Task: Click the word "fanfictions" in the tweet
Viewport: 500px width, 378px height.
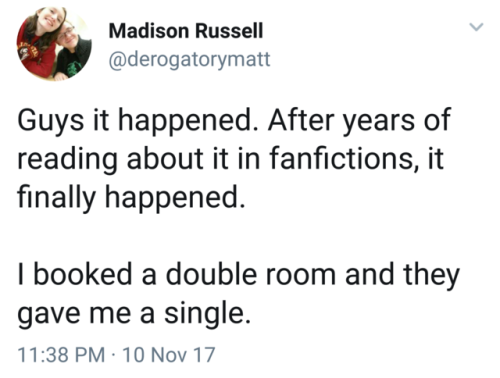Action: pyautogui.click(x=342, y=158)
